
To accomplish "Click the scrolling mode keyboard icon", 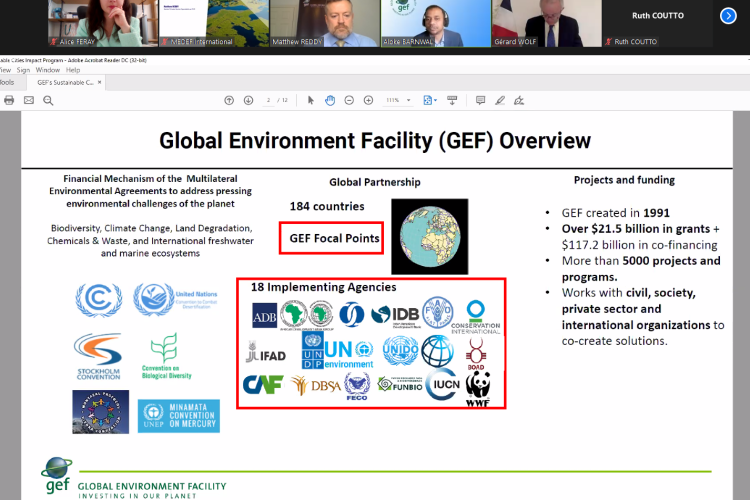I will point(452,100).
